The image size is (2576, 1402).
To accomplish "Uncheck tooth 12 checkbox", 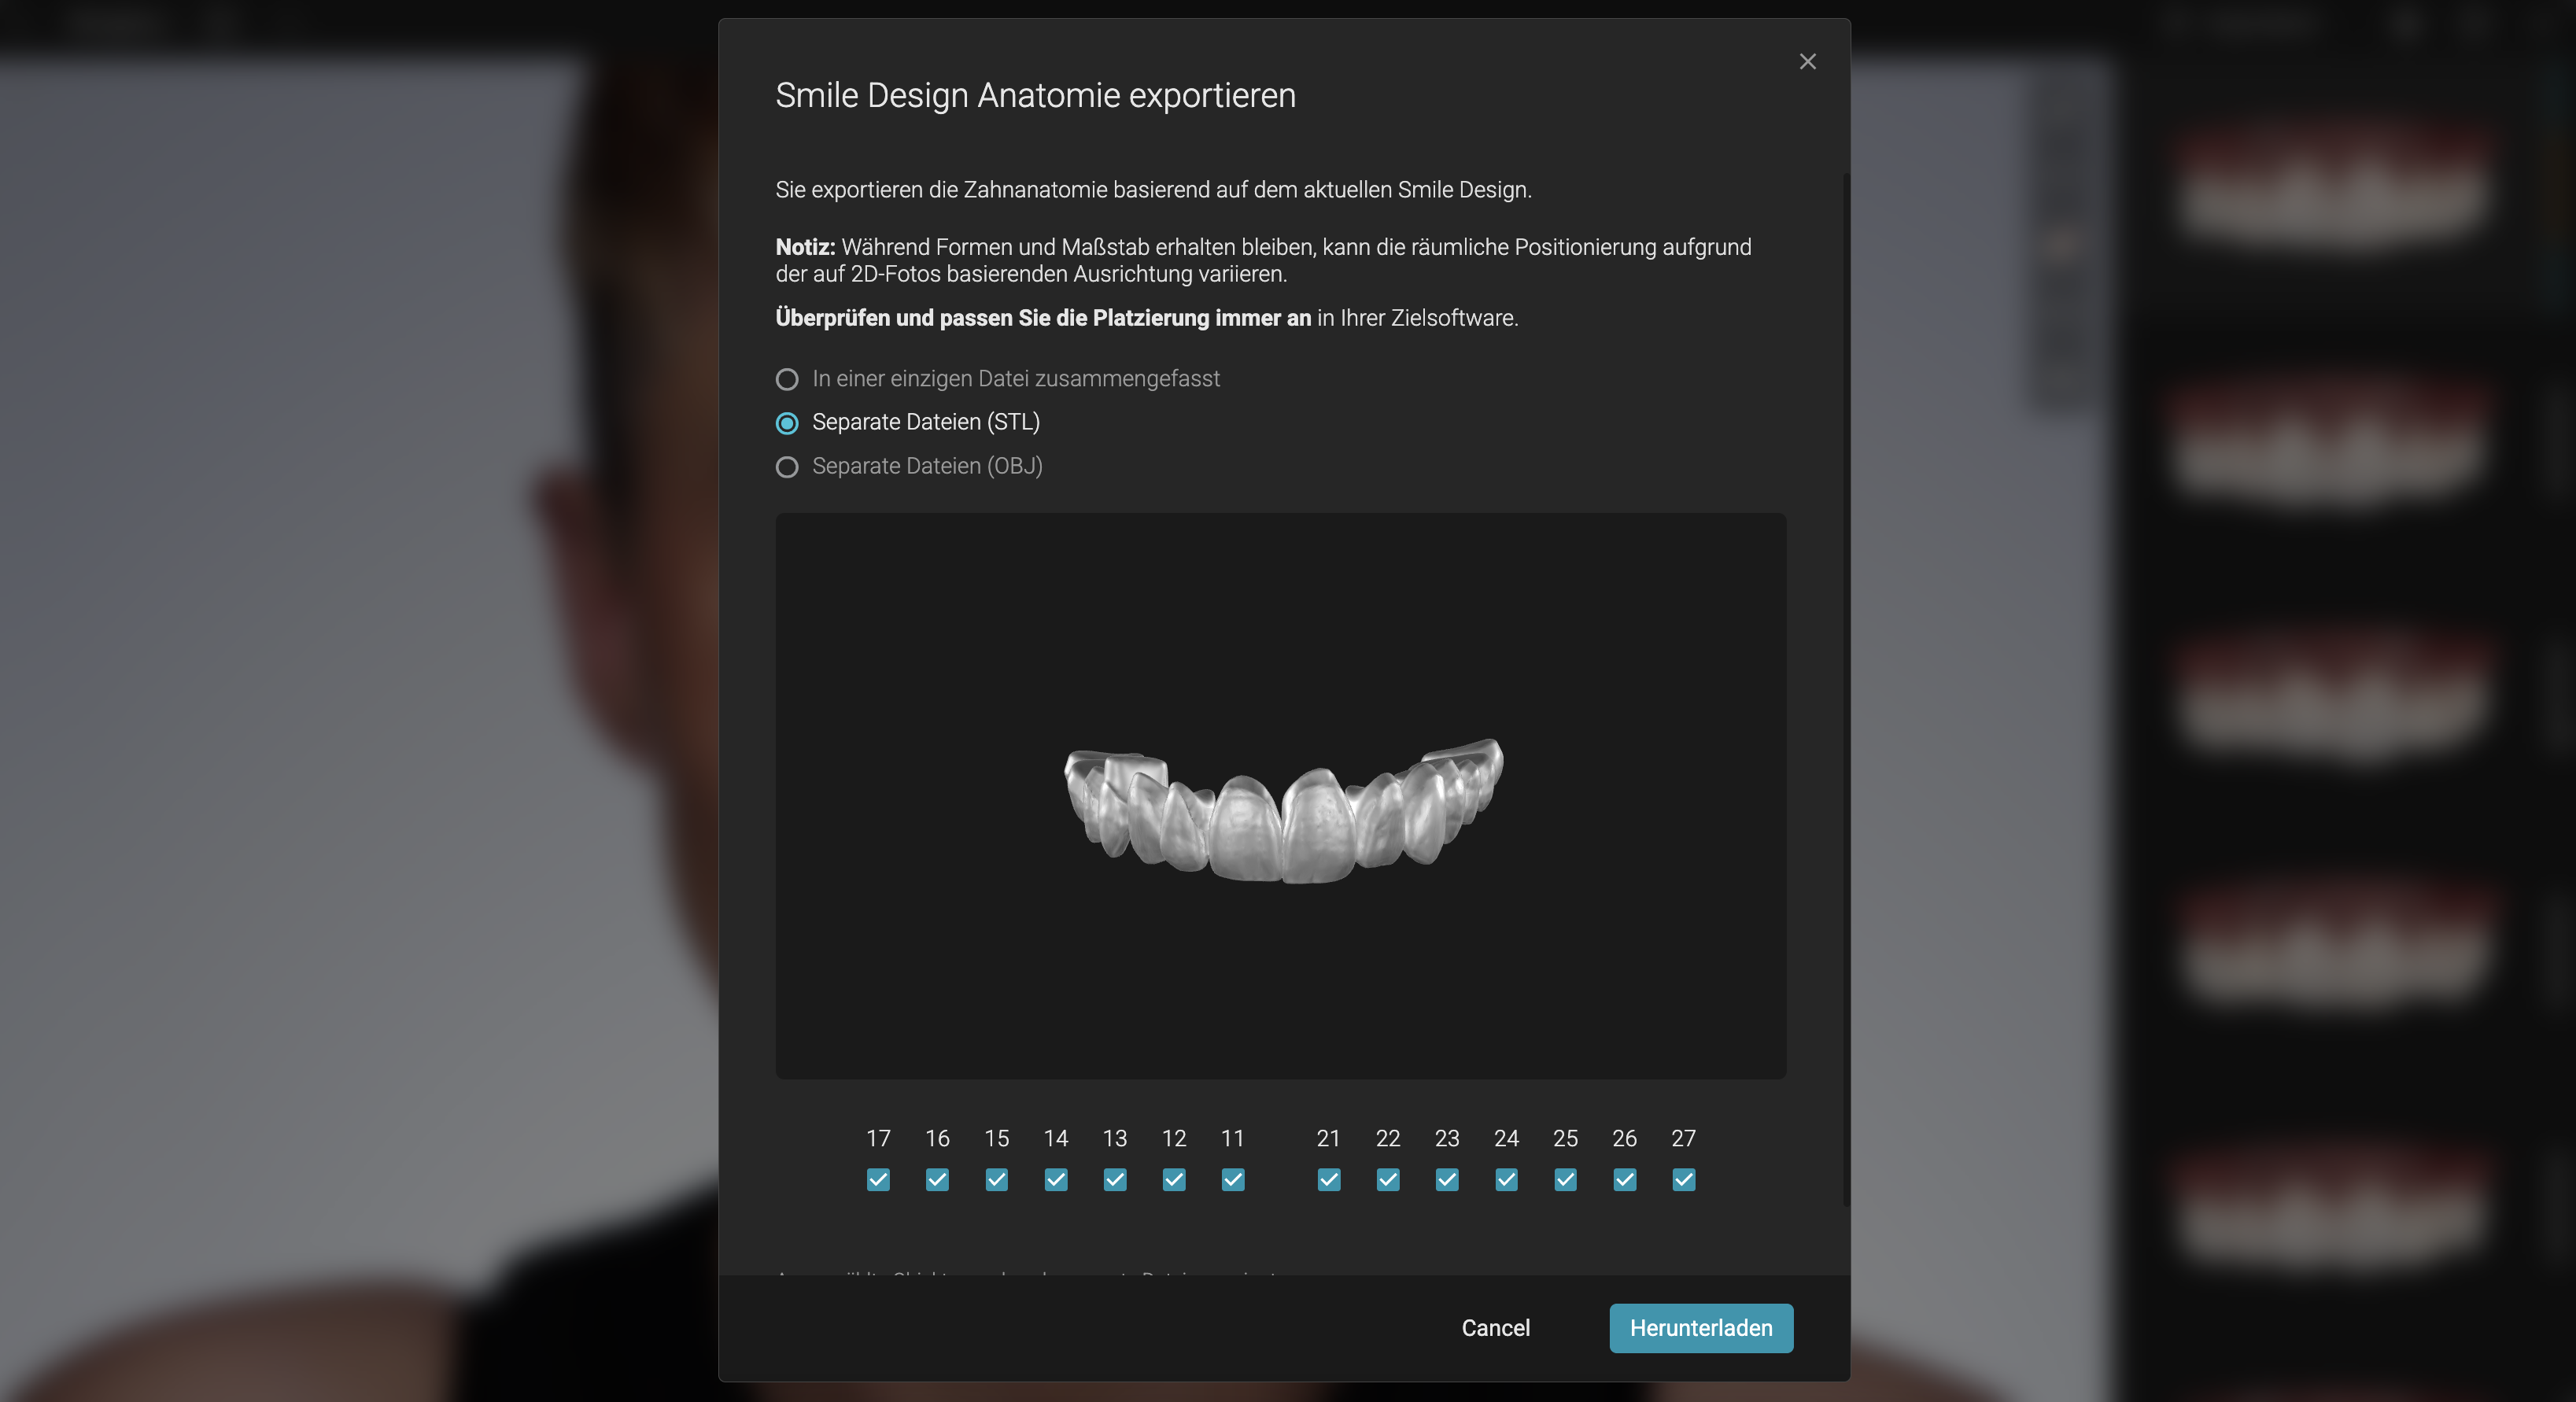I will [1174, 1180].
